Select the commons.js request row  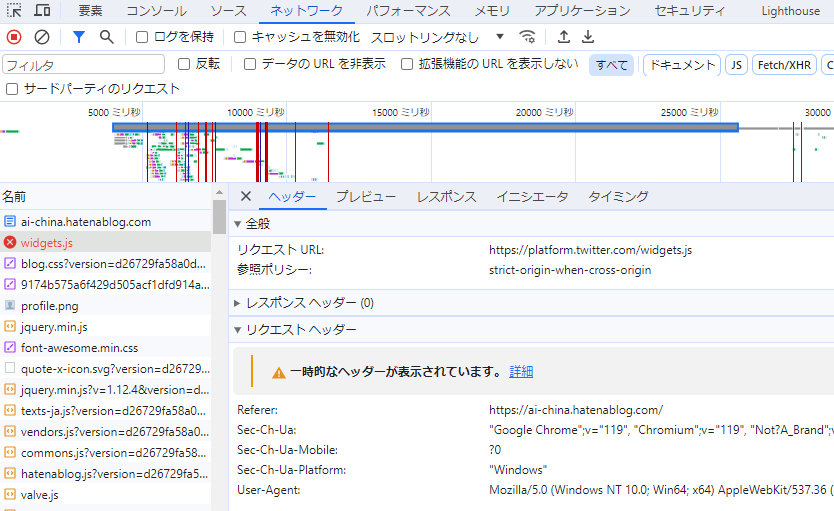(106, 452)
